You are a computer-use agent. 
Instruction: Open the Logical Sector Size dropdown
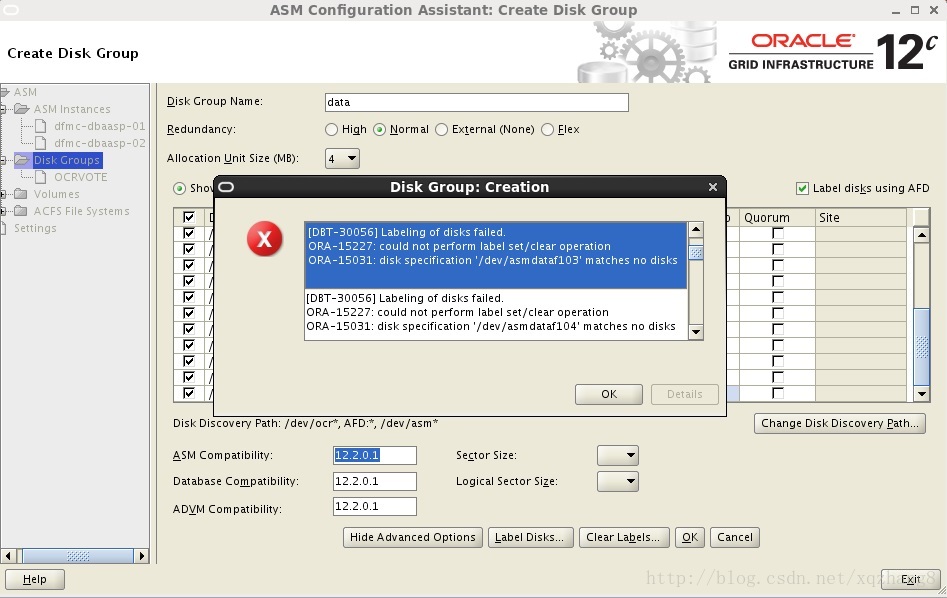[x=618, y=481]
